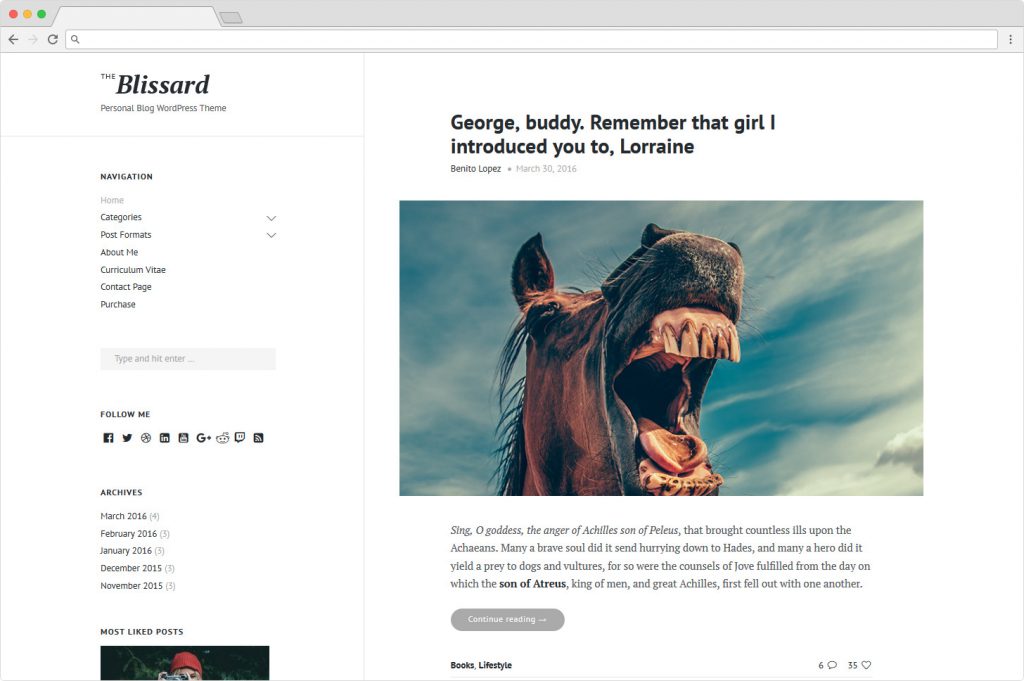
Task: Open March 2016 archive link
Action: (x=123, y=516)
